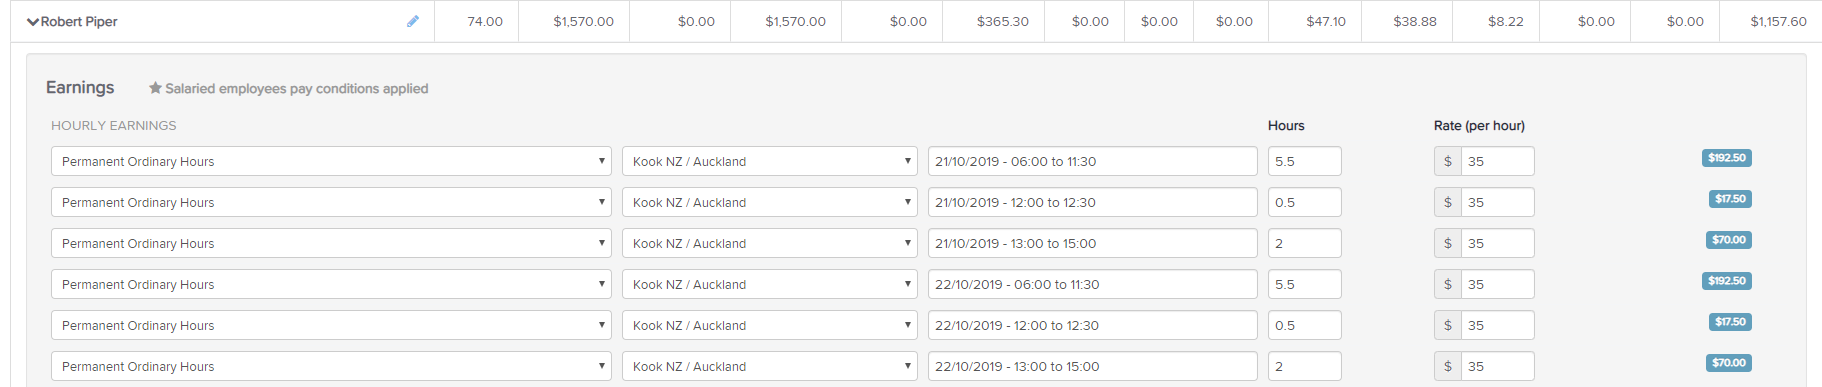1822x387 pixels.
Task: Click the $17.50 badge for 22/10/2019 12:00 row
Action: 1730,322
